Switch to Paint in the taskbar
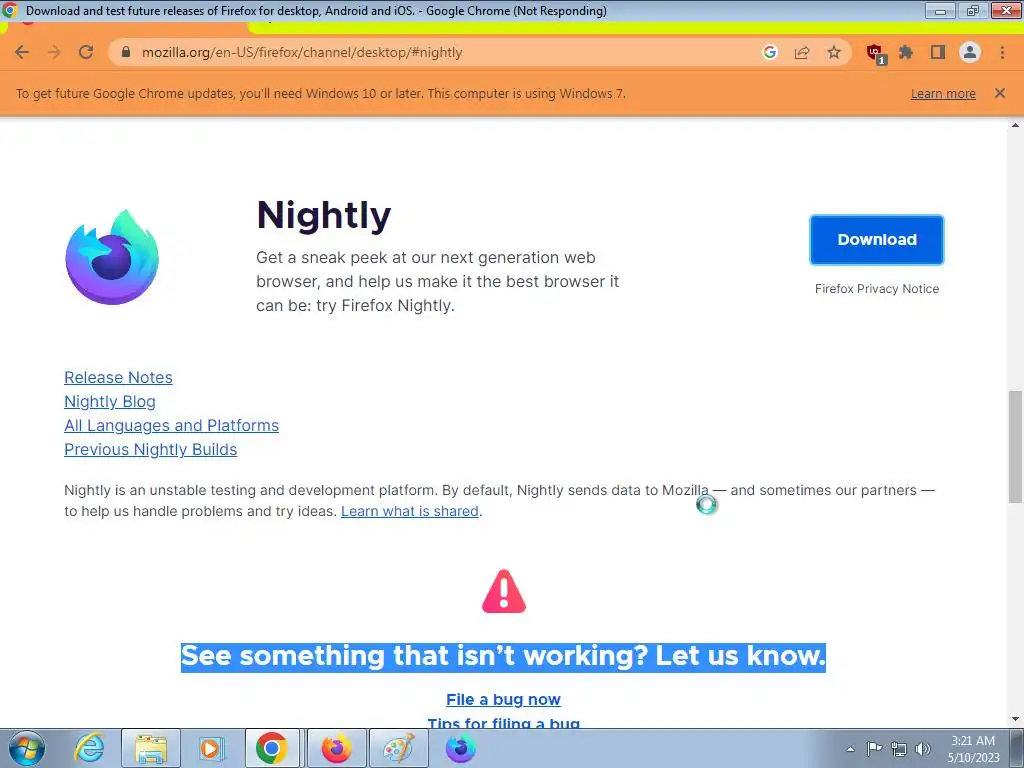 pyautogui.click(x=398, y=748)
